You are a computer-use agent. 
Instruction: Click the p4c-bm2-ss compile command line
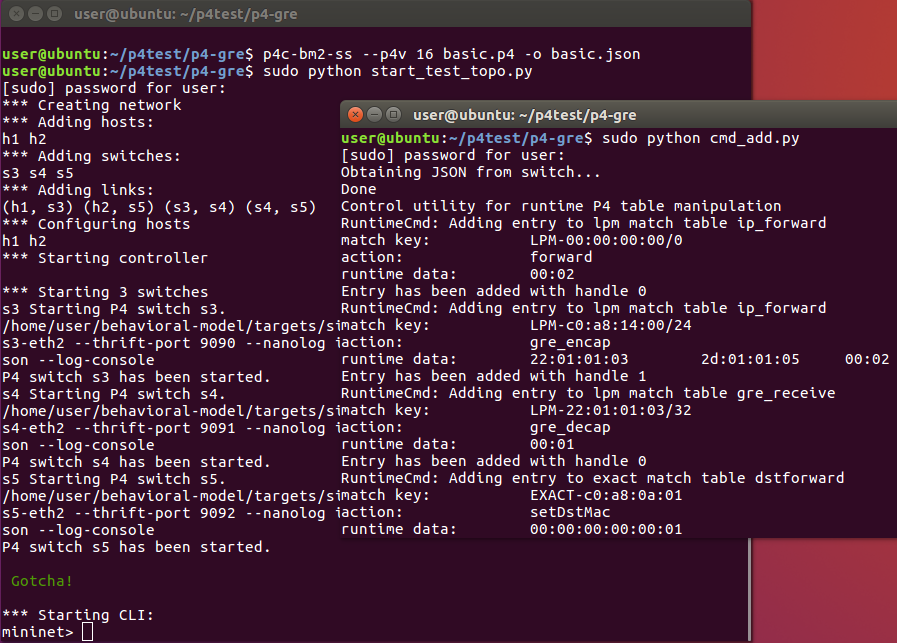click(x=451, y=54)
